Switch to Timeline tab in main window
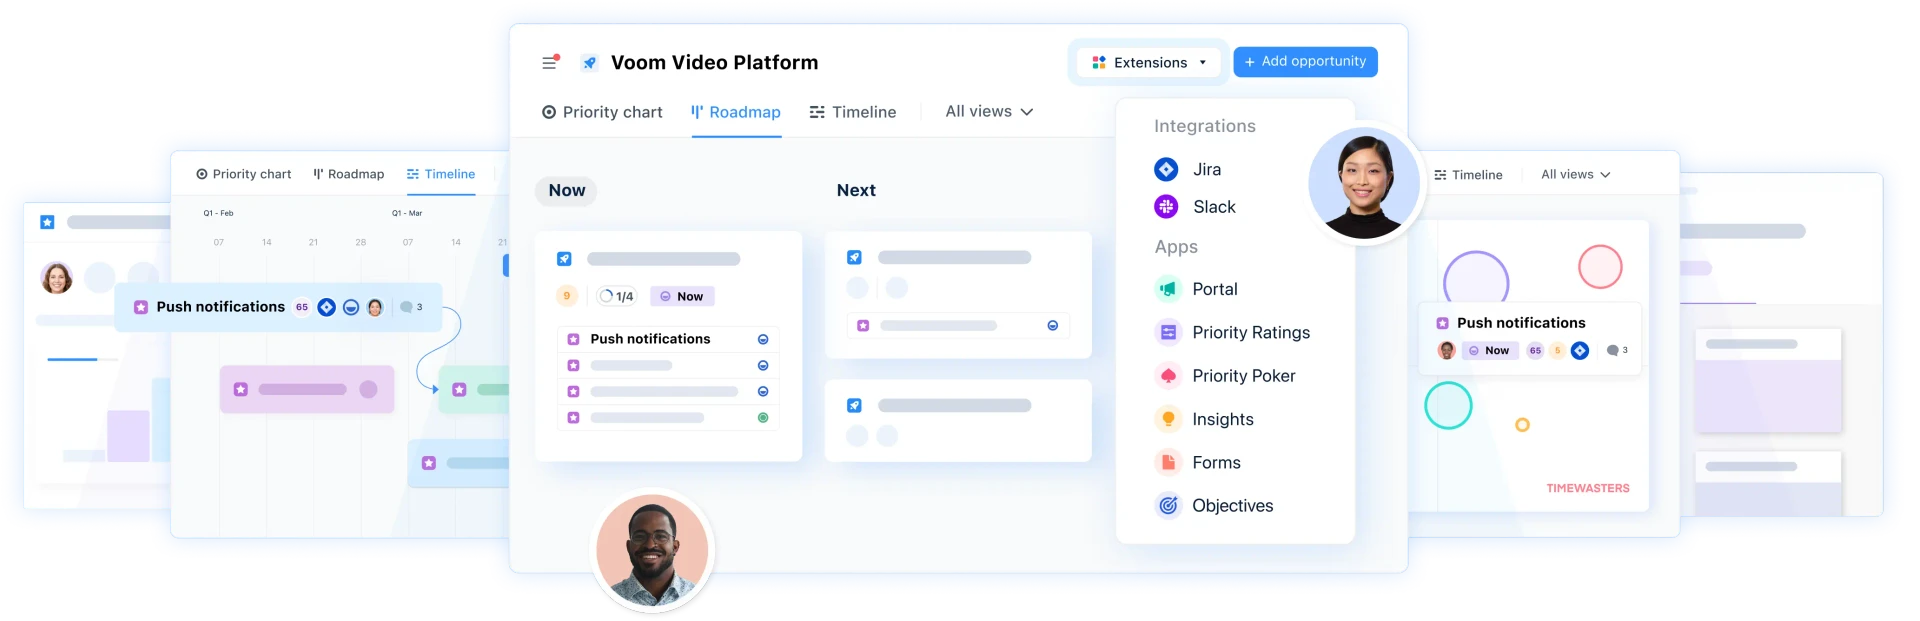The width and height of the screenshot is (1920, 621). (853, 112)
